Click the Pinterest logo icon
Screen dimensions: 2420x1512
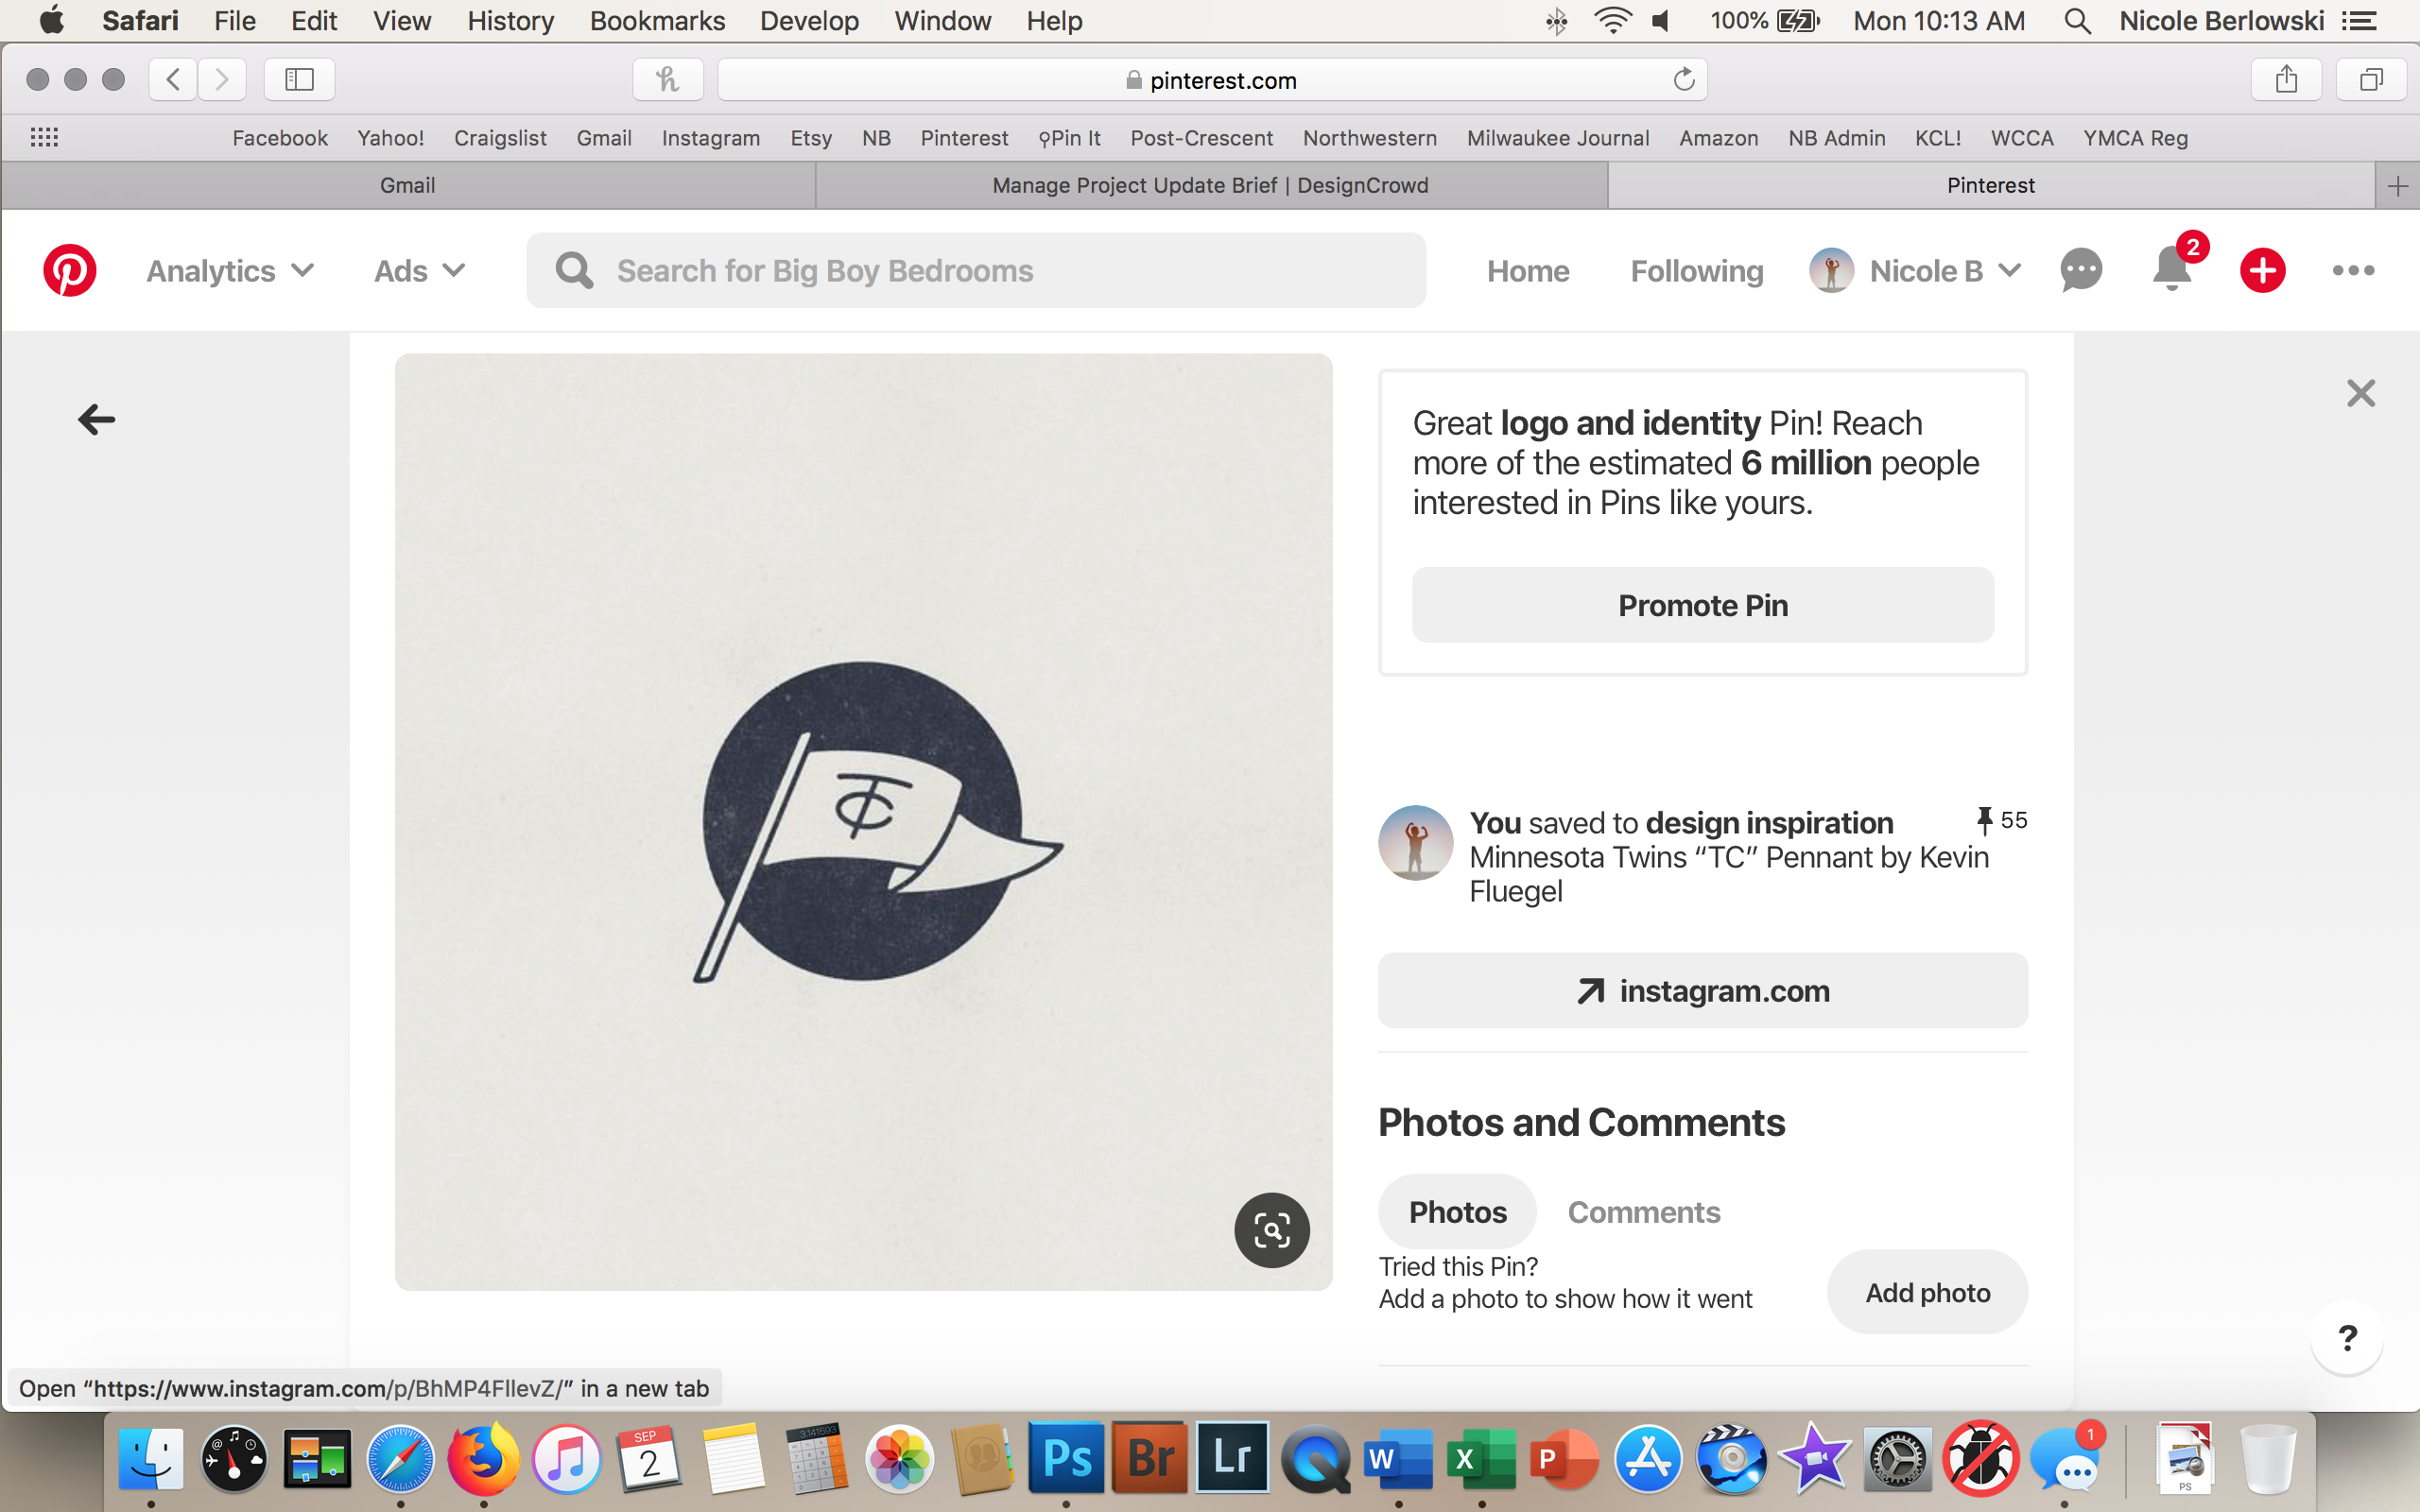pos(69,270)
